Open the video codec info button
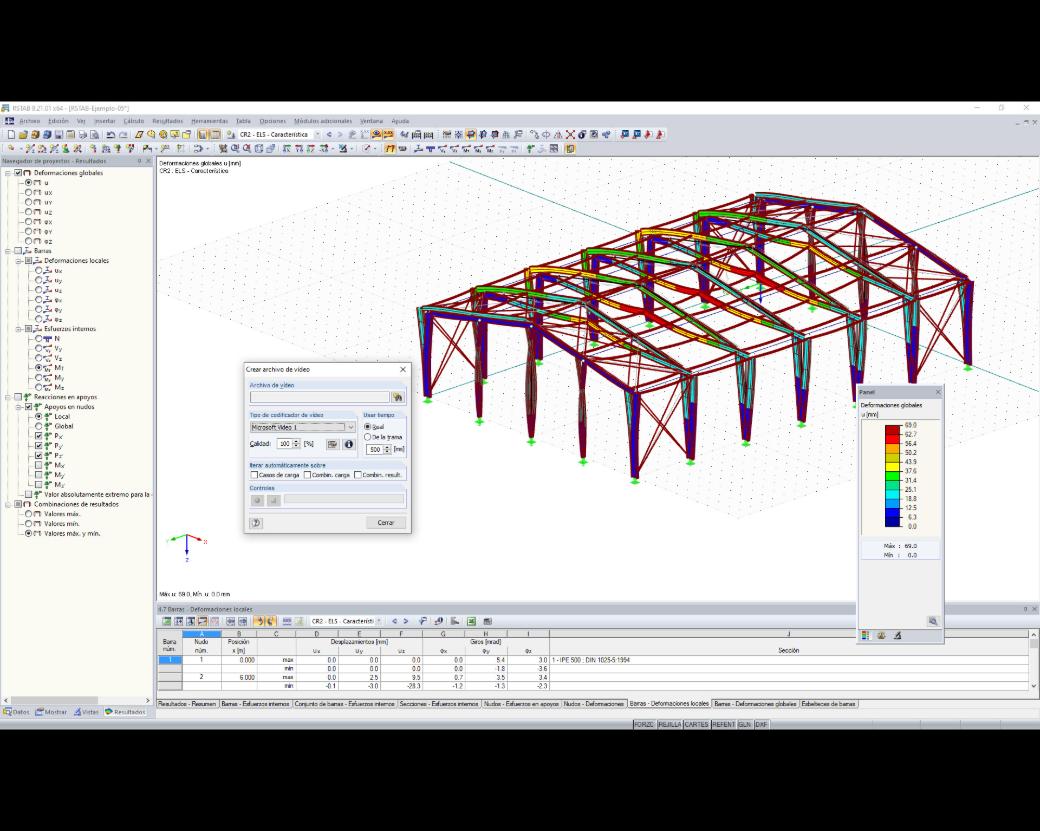This screenshot has width=1040, height=831. point(348,444)
